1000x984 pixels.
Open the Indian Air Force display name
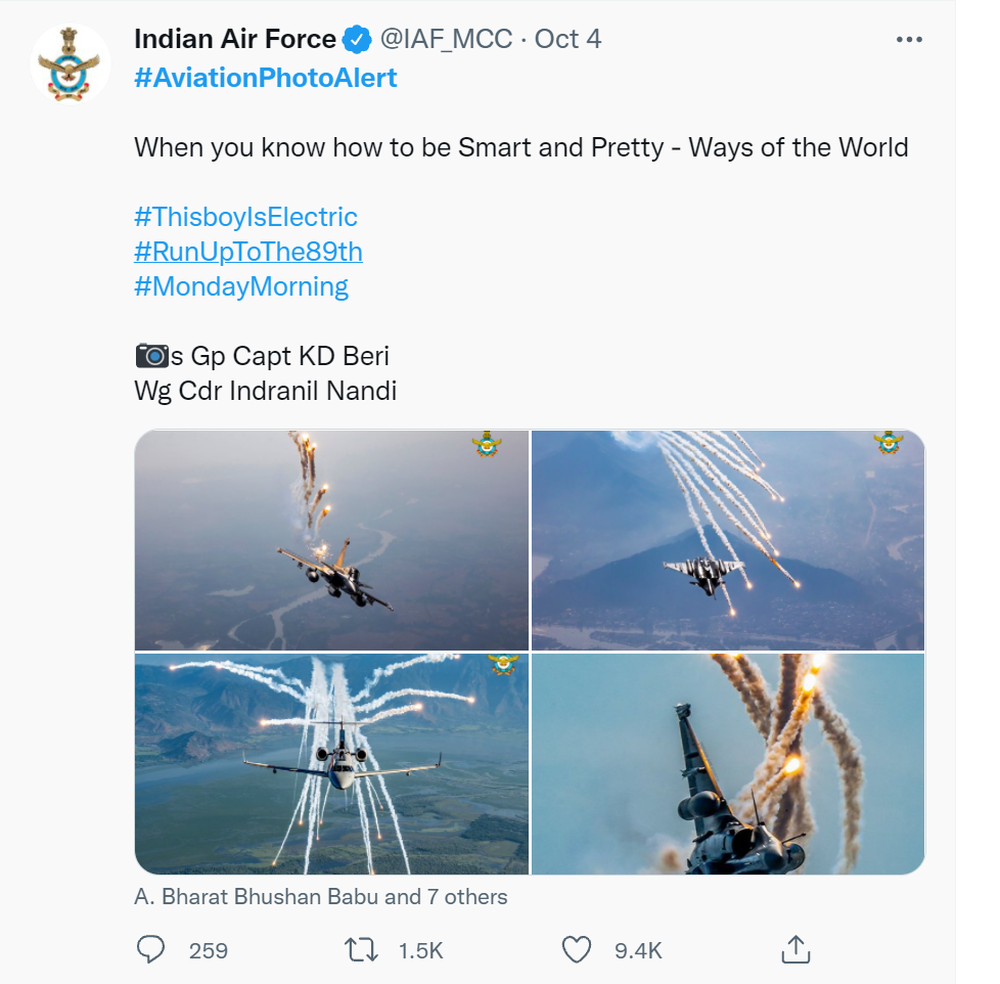point(235,40)
